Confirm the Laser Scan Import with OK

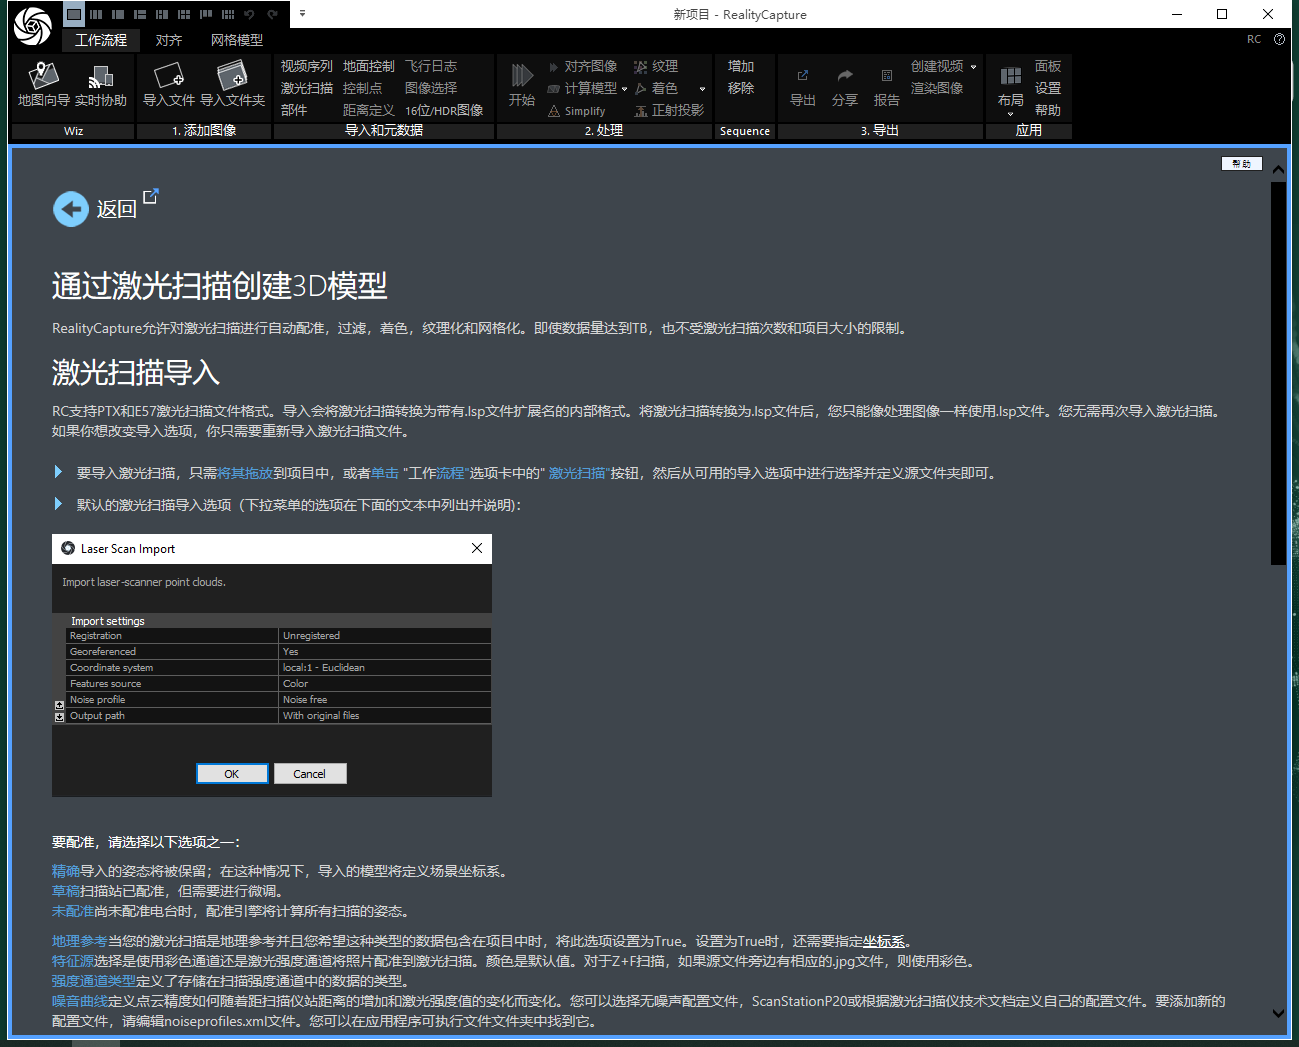pyautogui.click(x=232, y=773)
